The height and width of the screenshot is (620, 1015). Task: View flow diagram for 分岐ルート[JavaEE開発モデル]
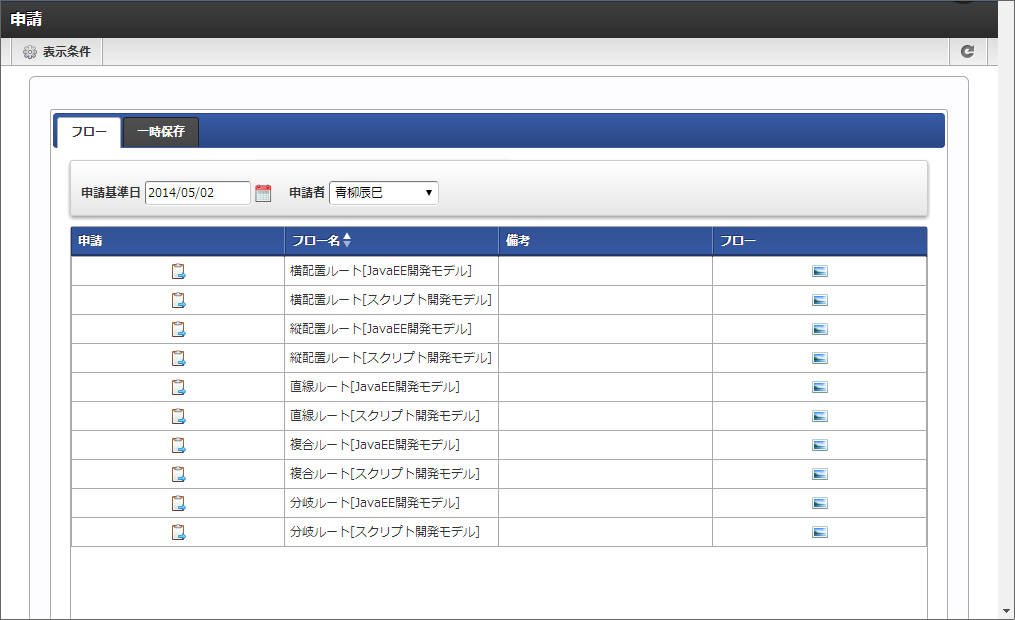(820, 503)
